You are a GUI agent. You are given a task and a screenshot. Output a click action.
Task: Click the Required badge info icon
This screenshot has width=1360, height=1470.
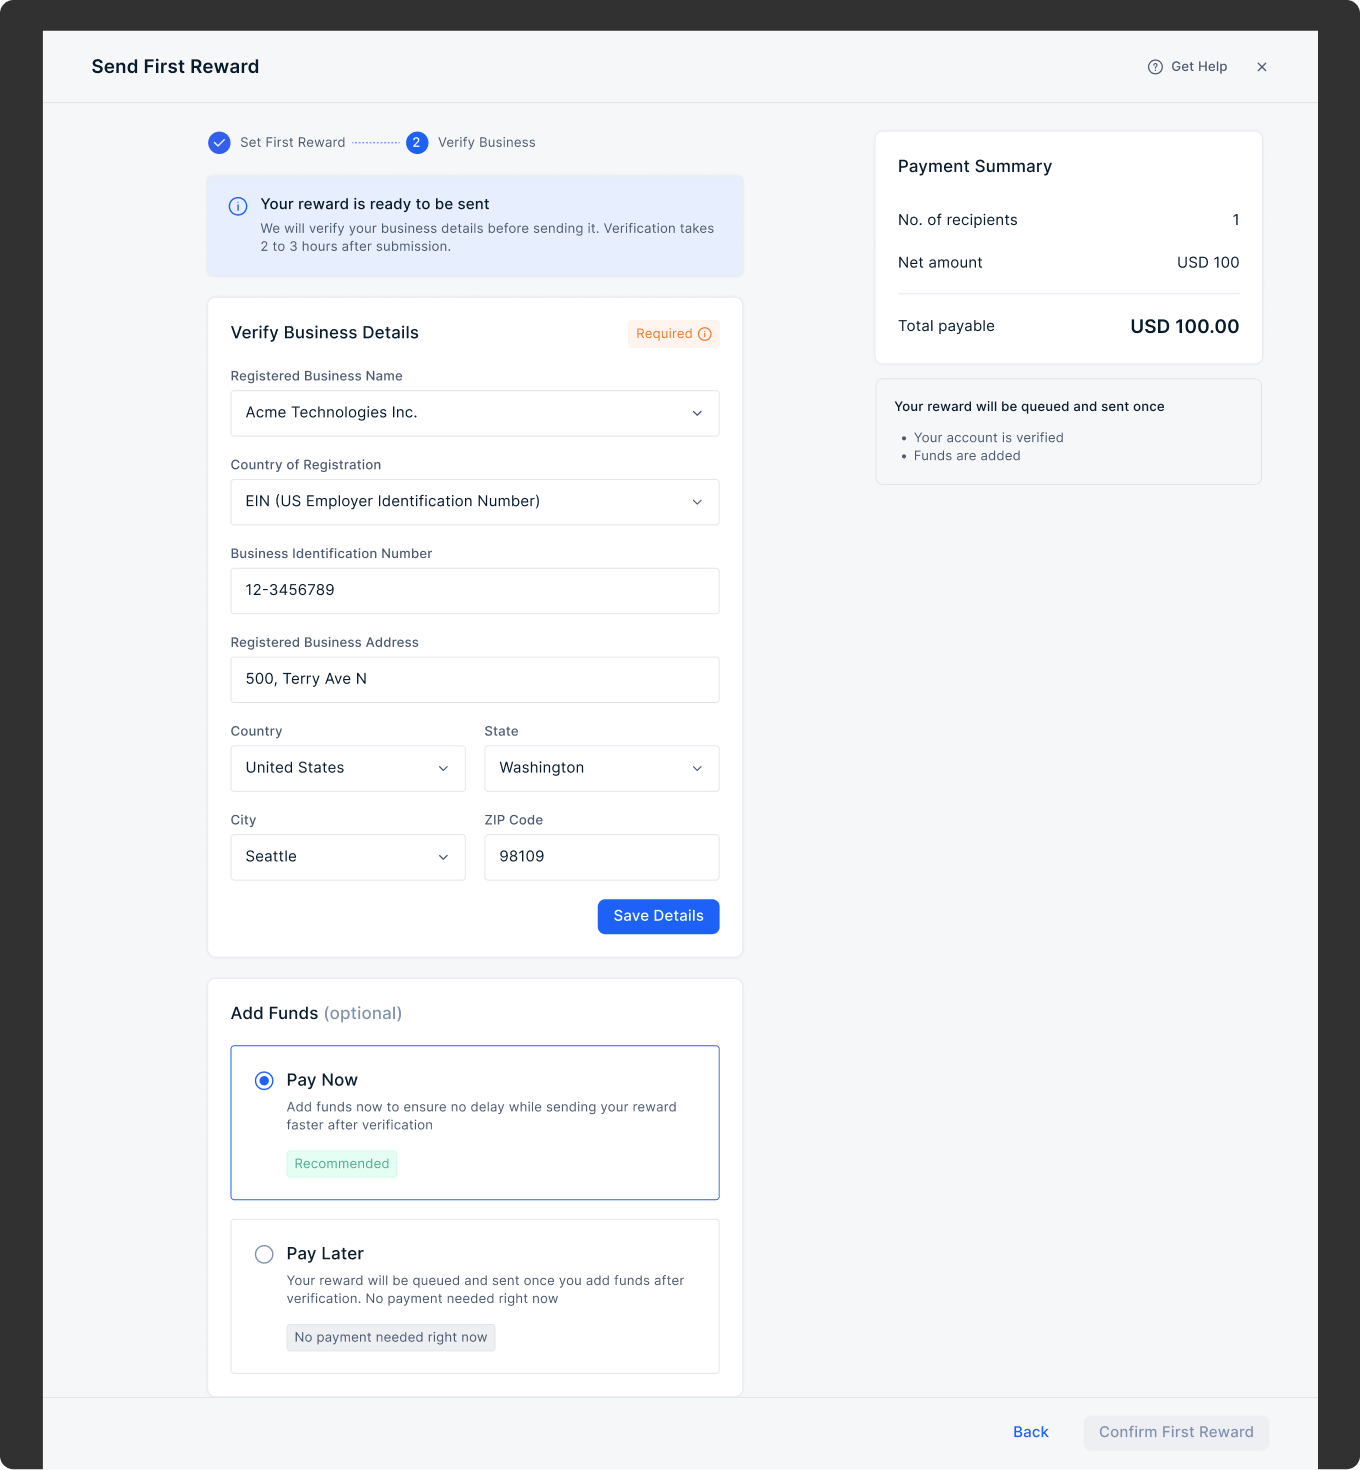705,334
